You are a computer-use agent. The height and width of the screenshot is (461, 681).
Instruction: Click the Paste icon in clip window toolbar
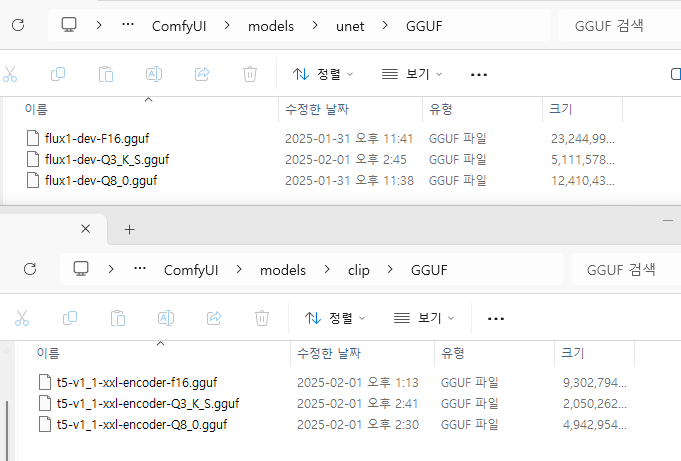pos(118,318)
